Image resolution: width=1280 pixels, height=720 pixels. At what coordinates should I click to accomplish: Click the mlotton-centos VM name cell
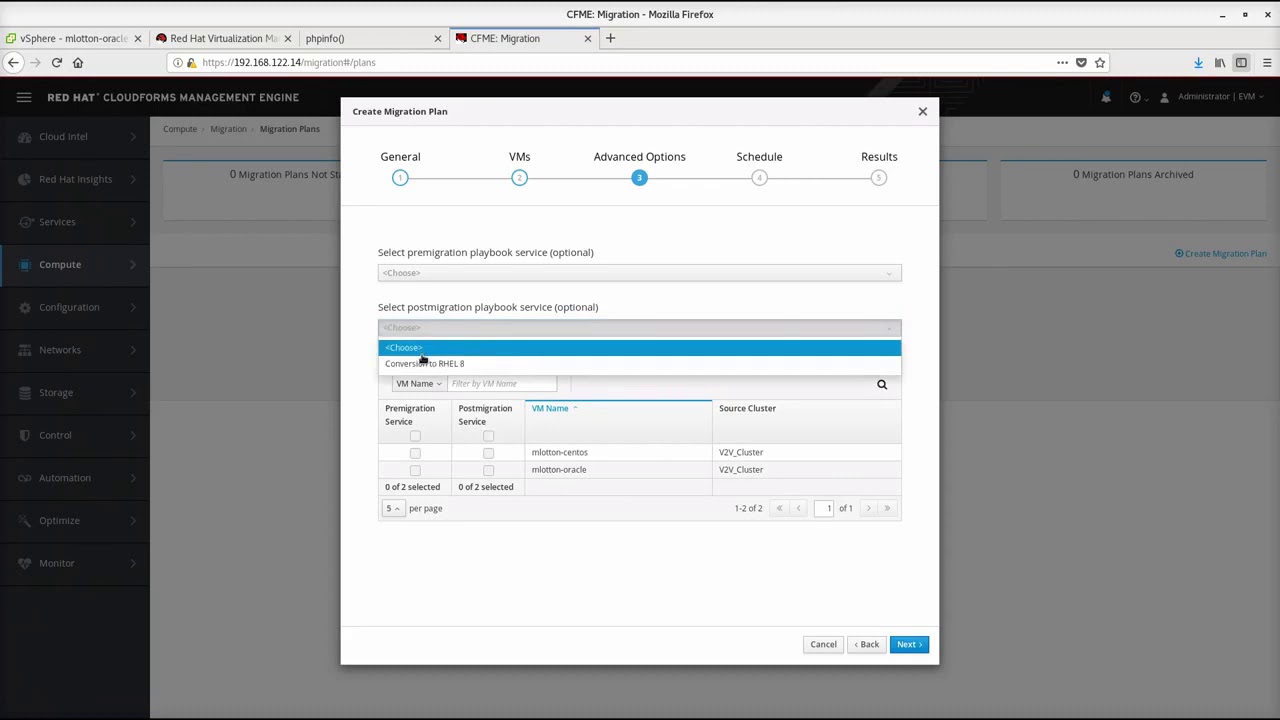618,452
